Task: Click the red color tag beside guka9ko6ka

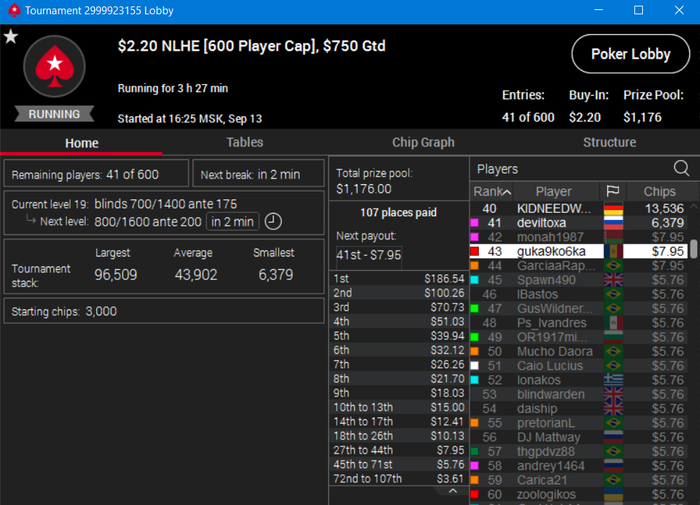Action: 475,251
